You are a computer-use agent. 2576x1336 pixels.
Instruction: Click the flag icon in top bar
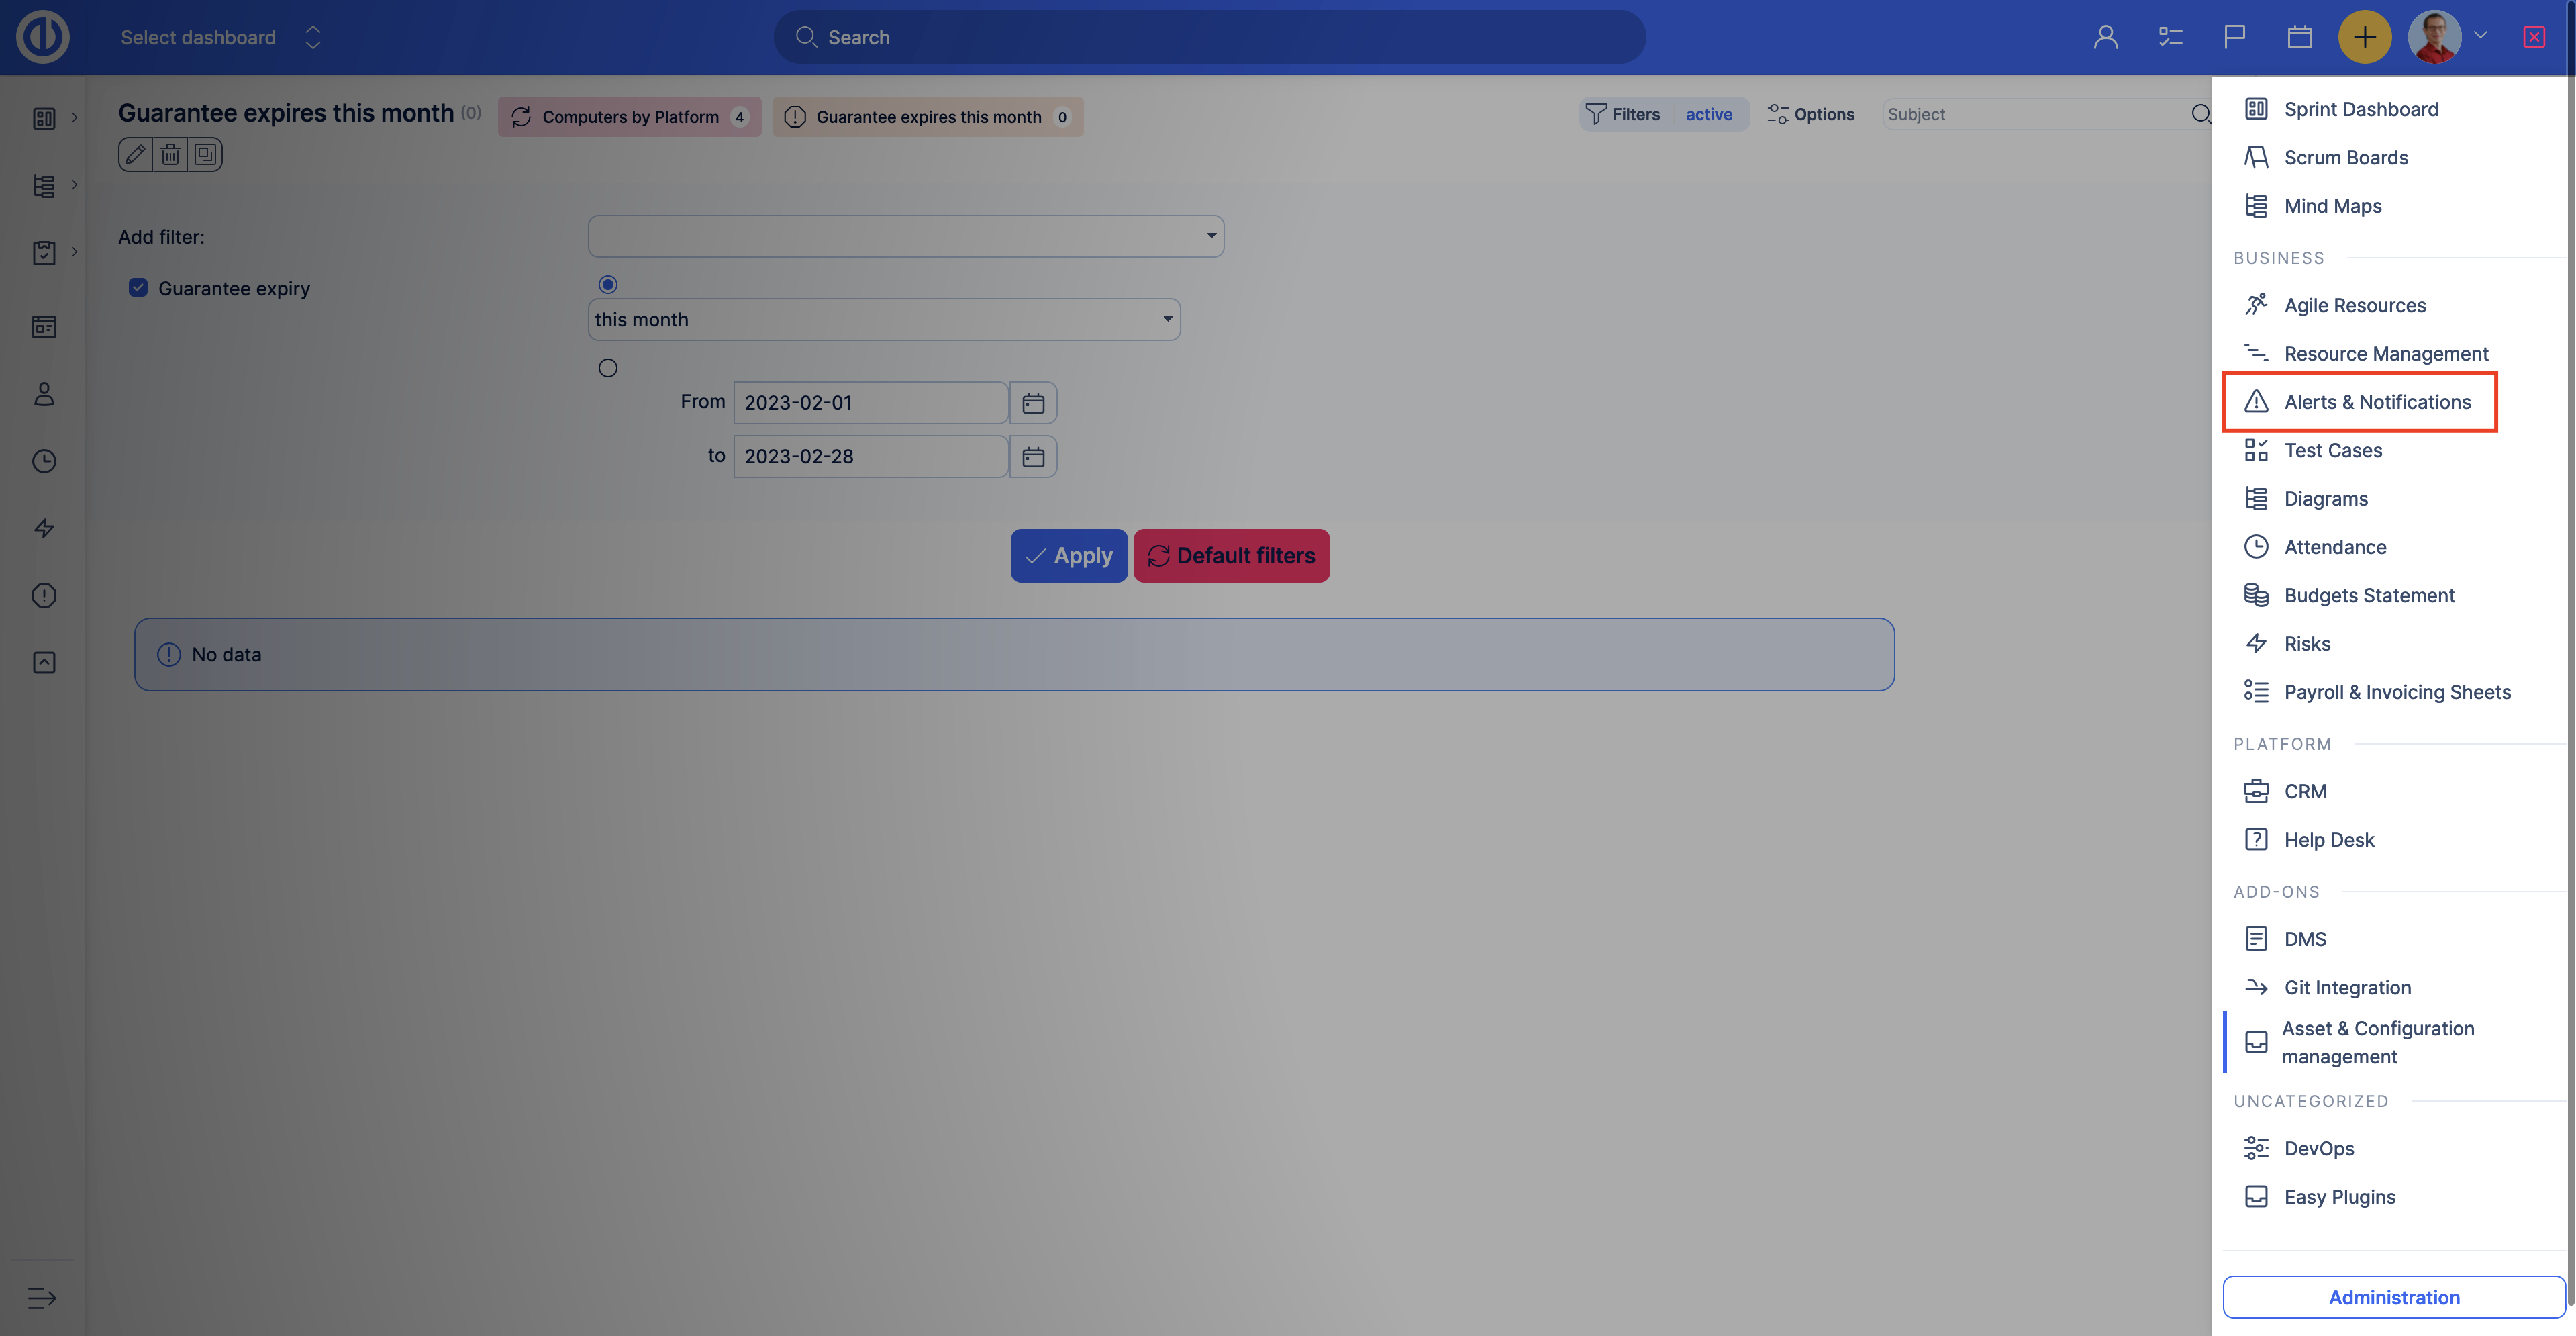coord(2234,37)
